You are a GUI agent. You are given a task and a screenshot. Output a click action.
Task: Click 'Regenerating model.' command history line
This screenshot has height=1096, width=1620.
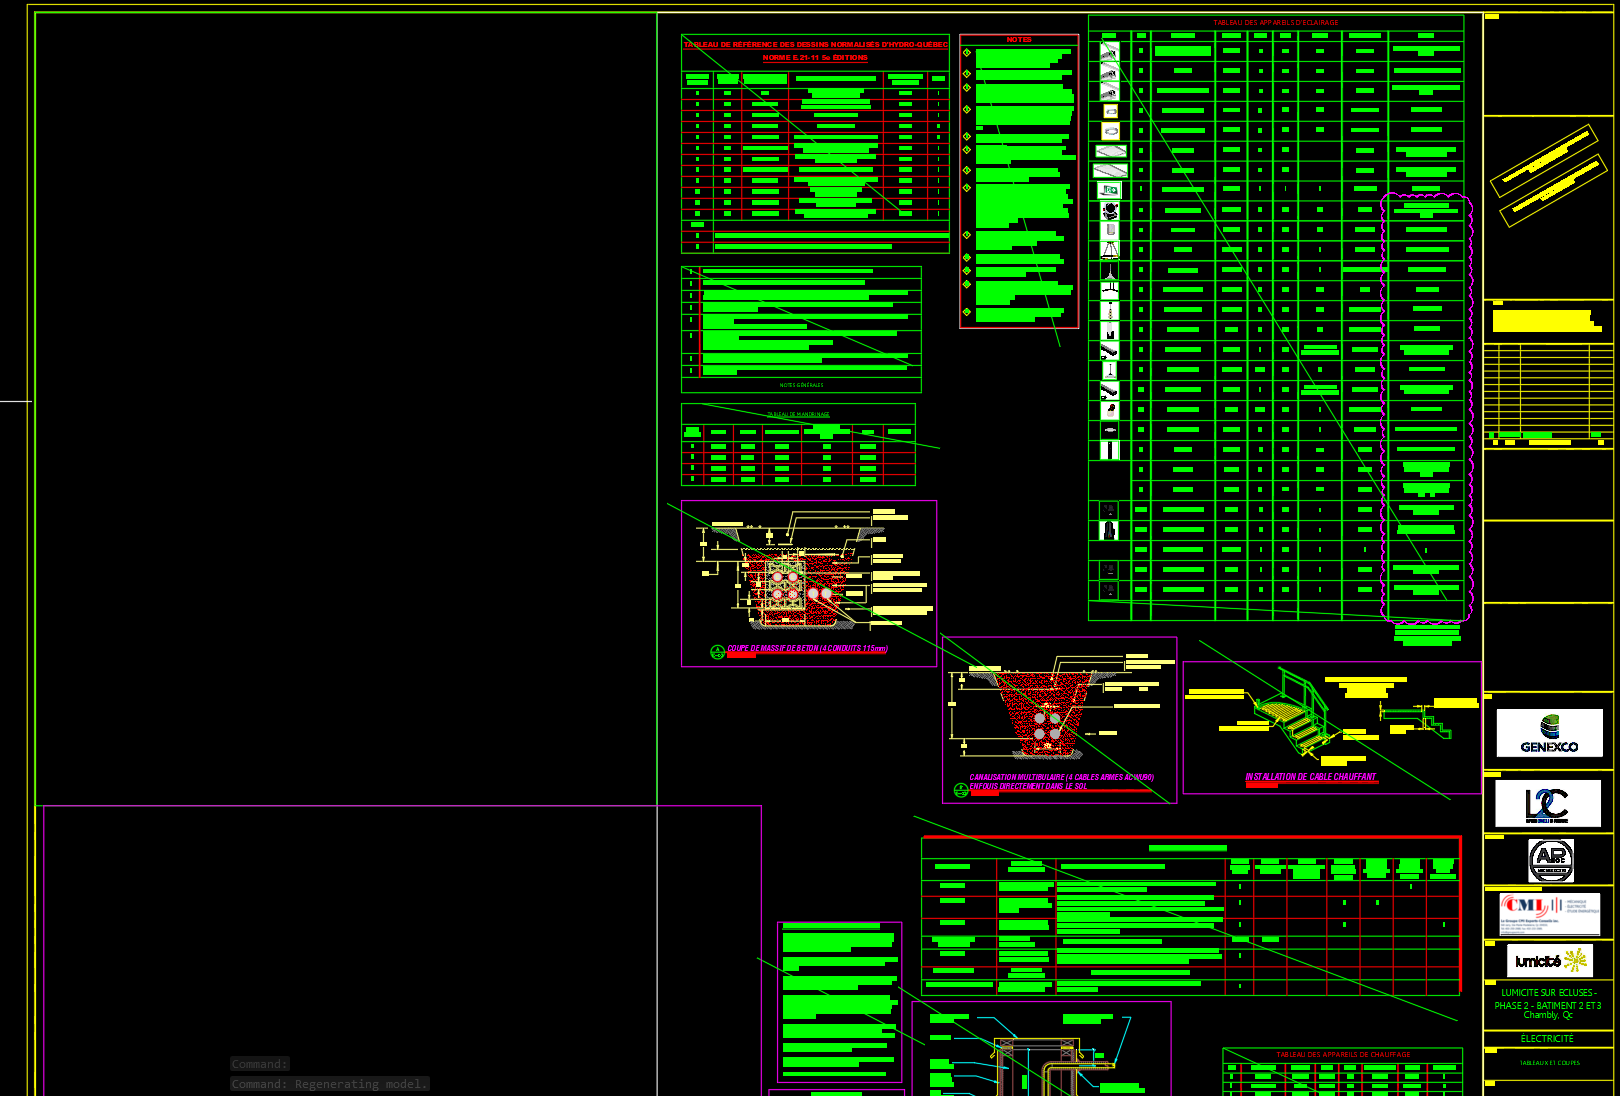pos(329,1084)
